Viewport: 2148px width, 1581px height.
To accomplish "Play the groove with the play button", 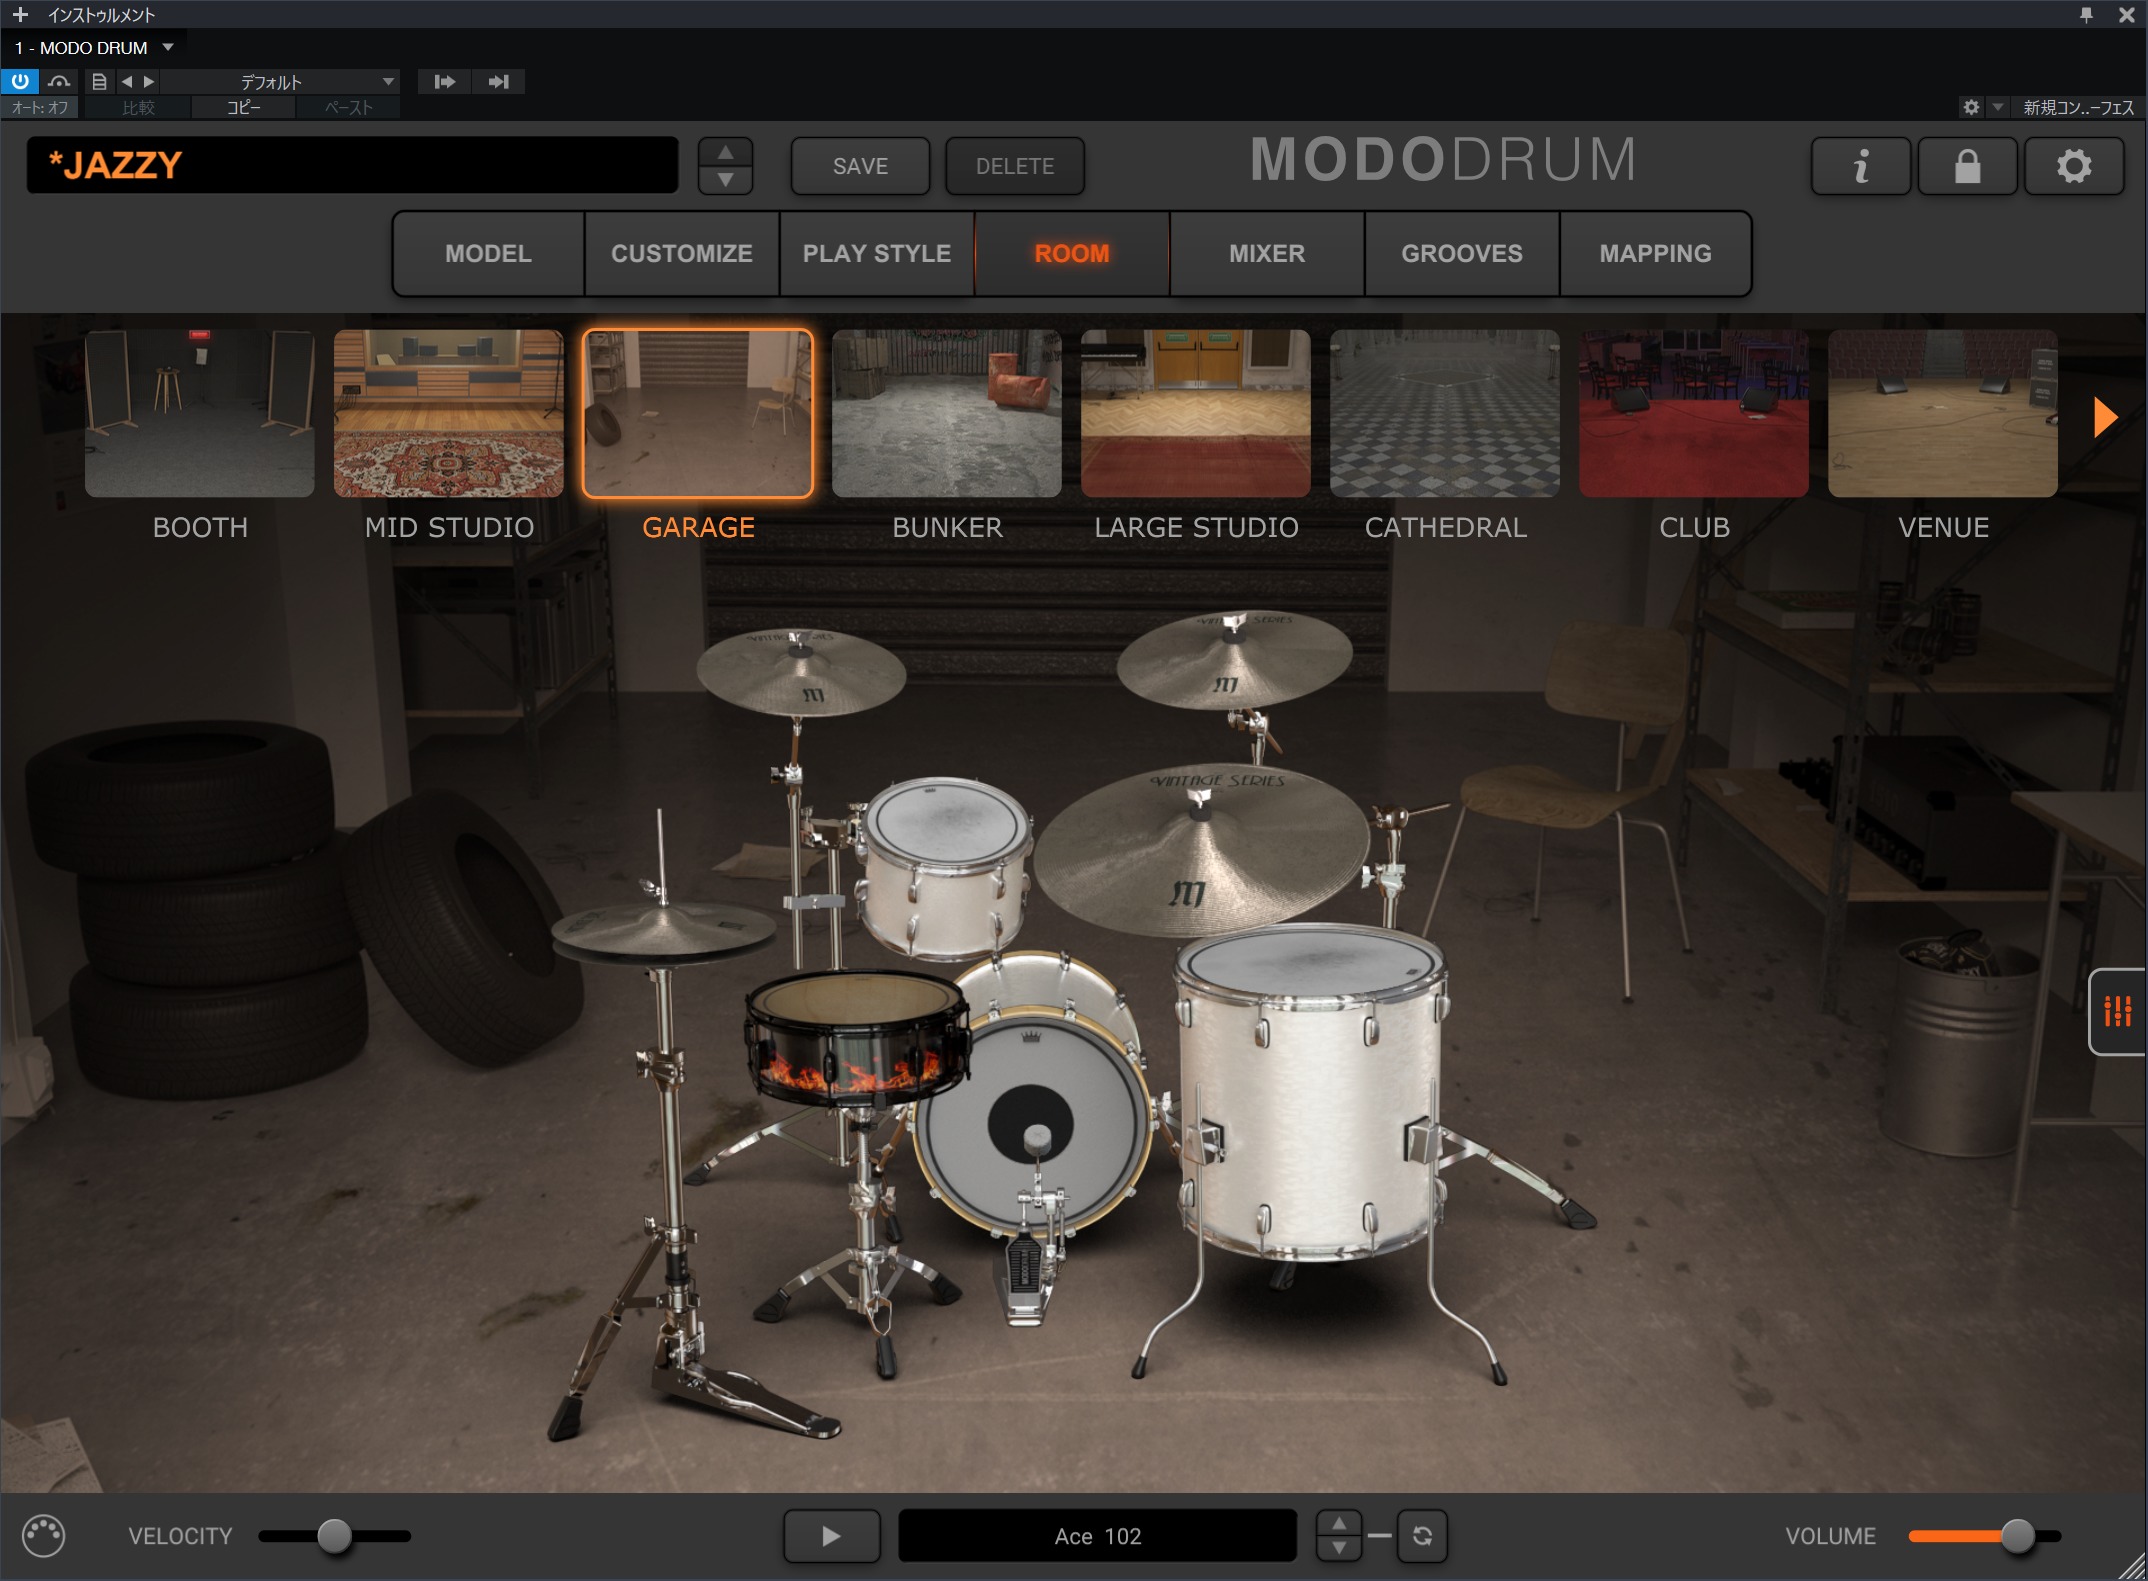I will (831, 1536).
